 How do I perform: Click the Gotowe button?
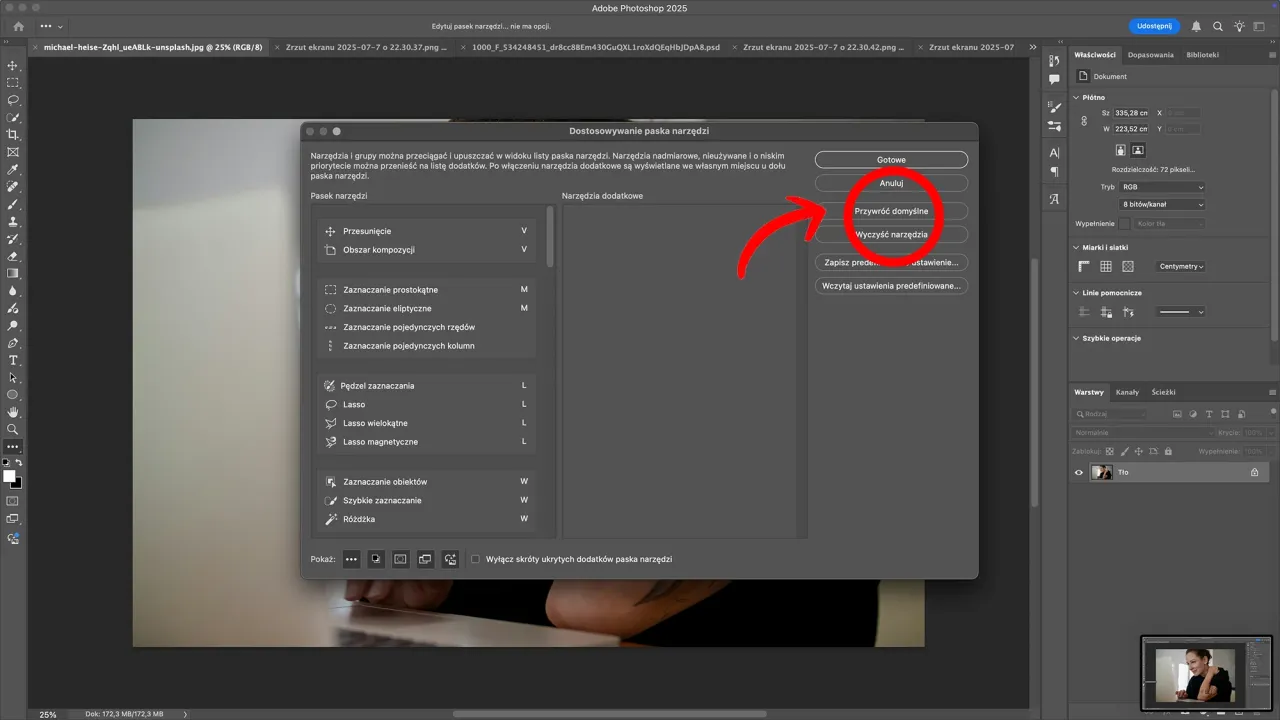point(890,159)
